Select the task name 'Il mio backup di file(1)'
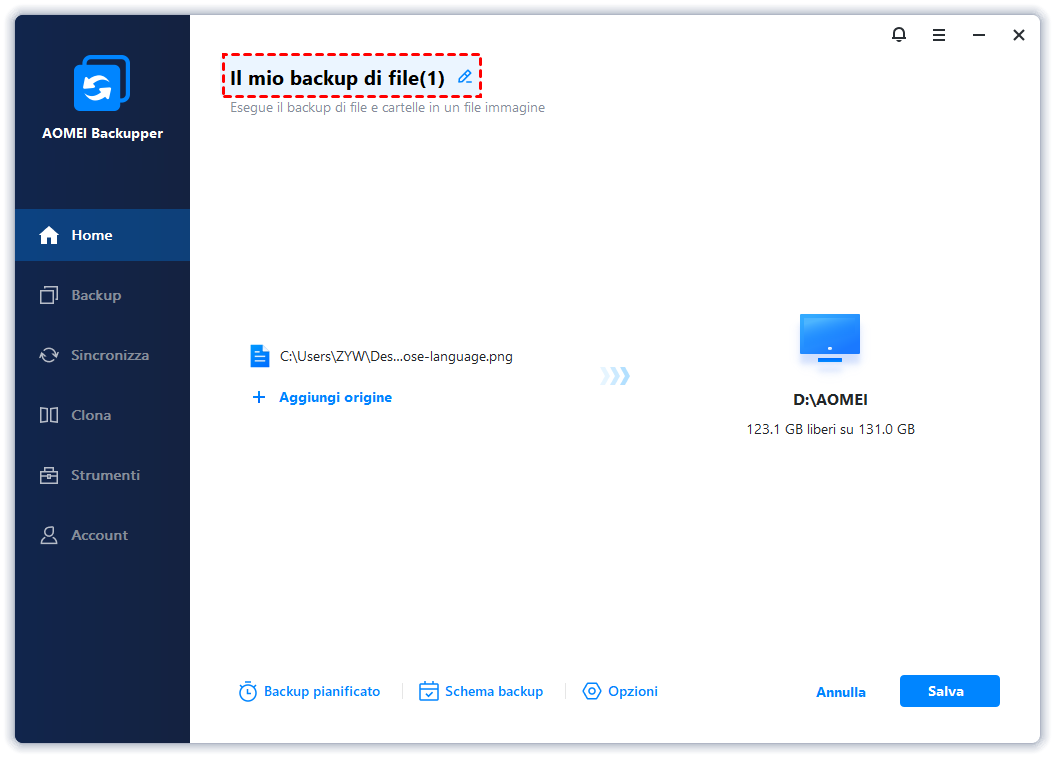 coord(337,78)
